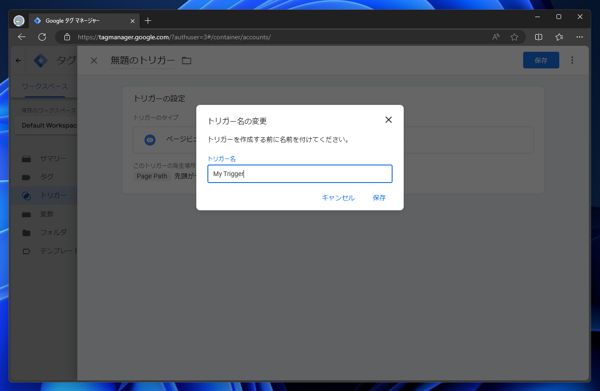Click browser back navigation arrow
Image resolution: width=600 pixels, height=391 pixels.
click(x=21, y=37)
